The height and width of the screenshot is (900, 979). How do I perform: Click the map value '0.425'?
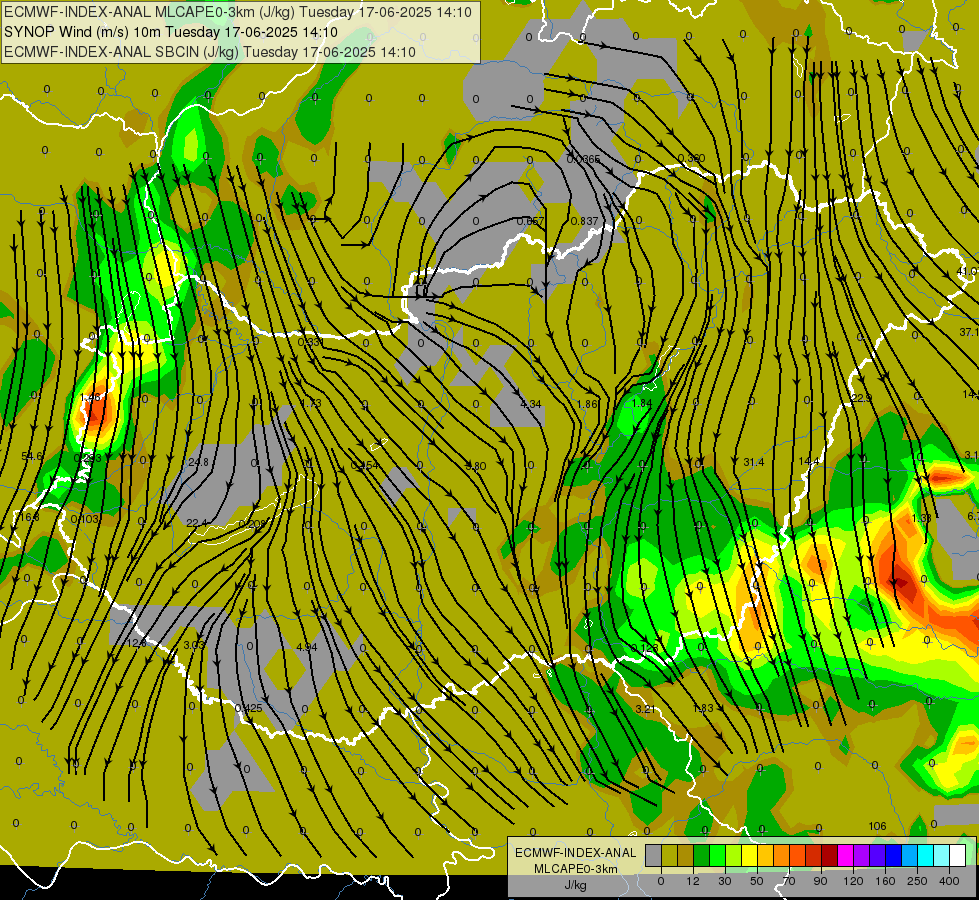click(x=248, y=708)
